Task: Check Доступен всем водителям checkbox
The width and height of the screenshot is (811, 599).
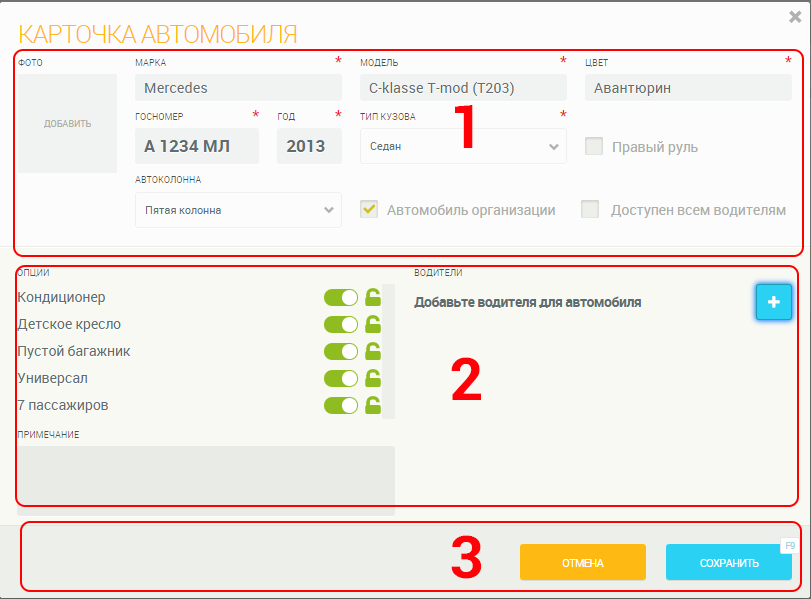Action: tap(591, 209)
